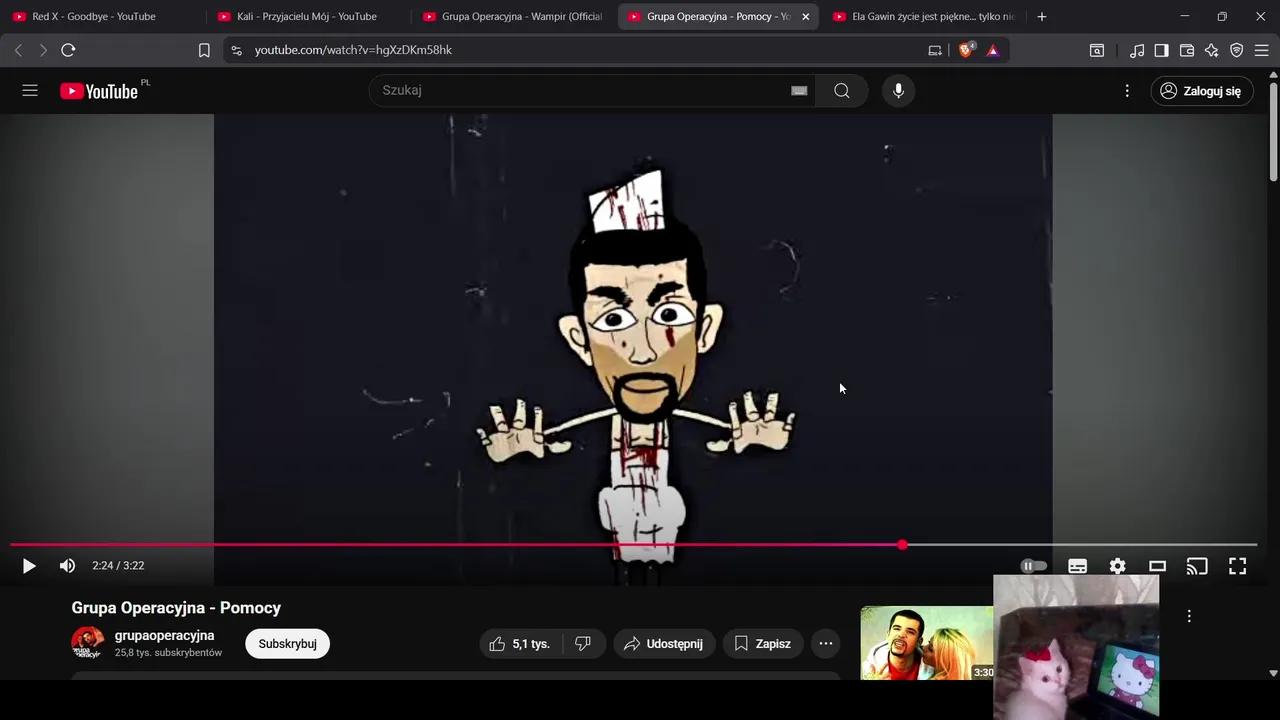Toggle the autoplay switch in the player
Screen dimensions: 1280x720
[x=1034, y=566]
